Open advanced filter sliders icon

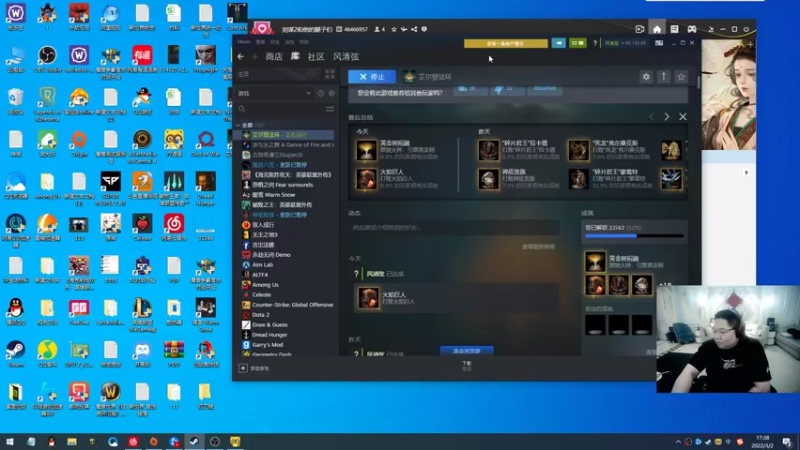point(330,109)
